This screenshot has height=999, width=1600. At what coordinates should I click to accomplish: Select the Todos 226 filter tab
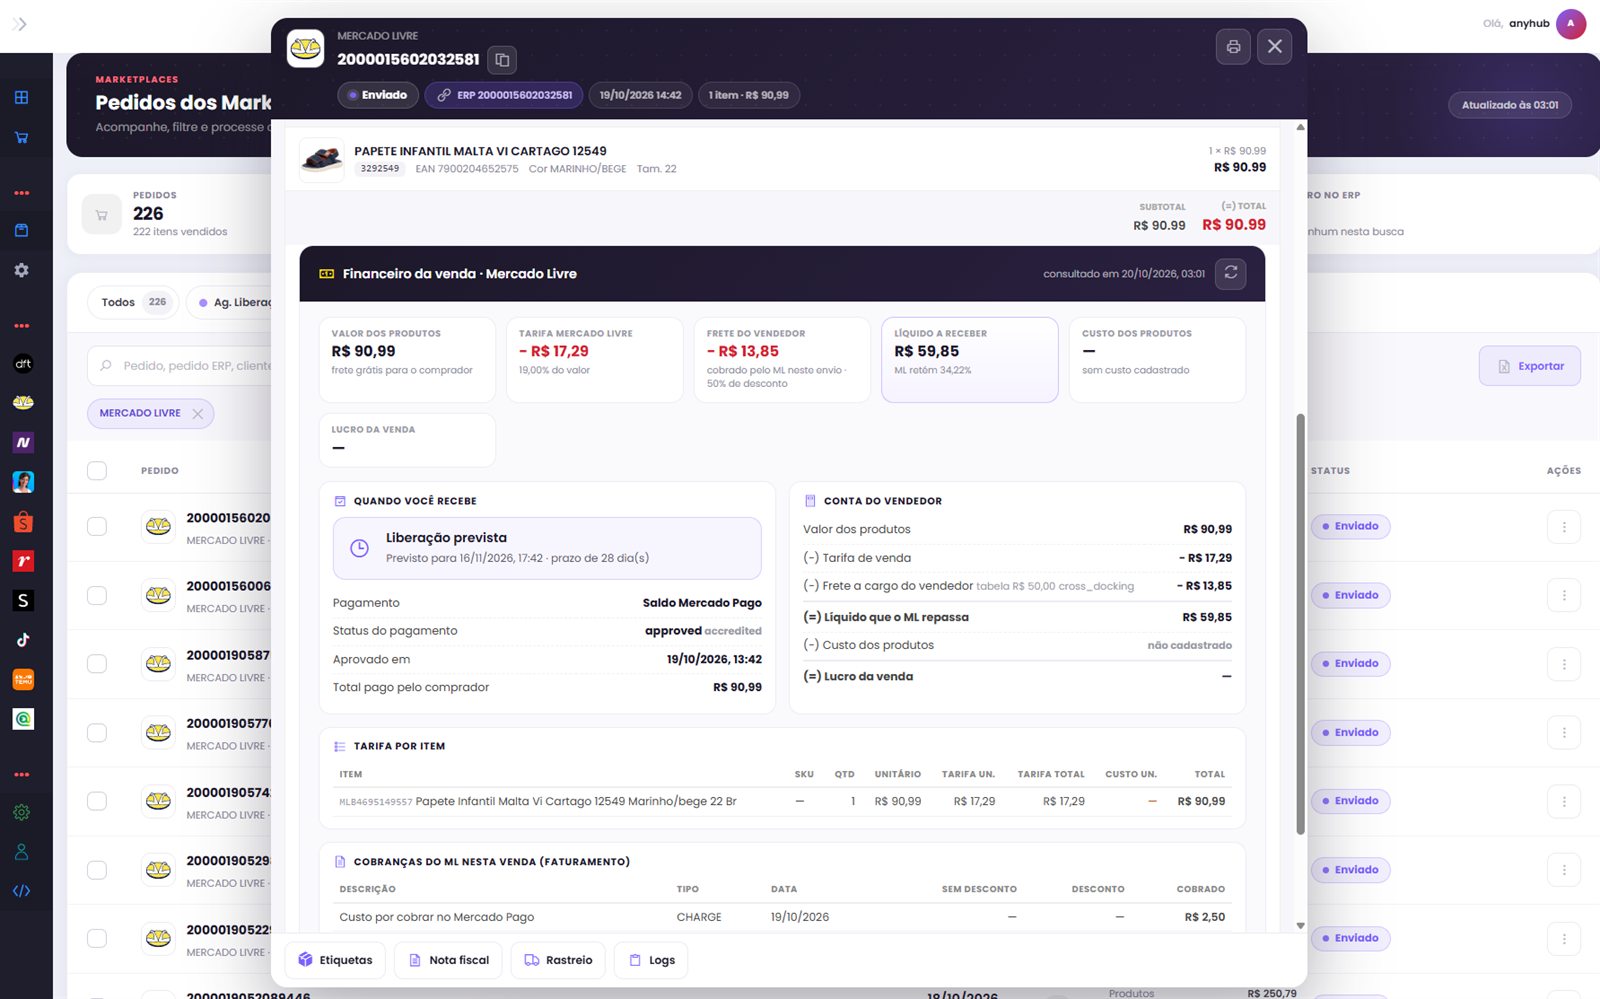[133, 302]
